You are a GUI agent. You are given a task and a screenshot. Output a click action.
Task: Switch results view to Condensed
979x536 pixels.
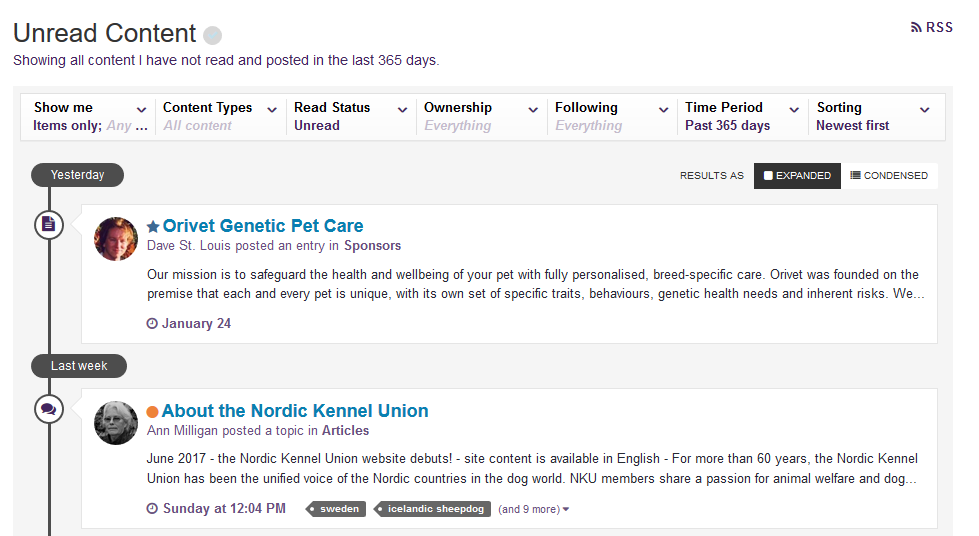[x=889, y=176]
